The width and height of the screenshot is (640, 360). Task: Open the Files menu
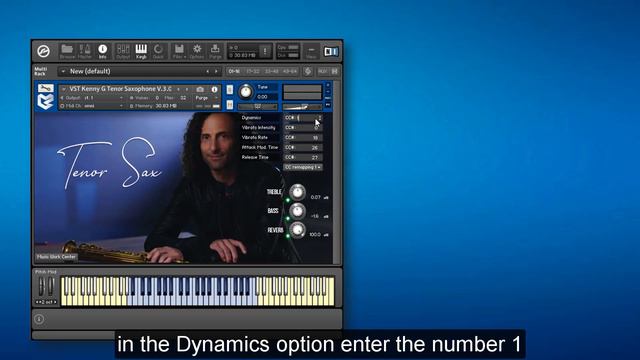[x=179, y=51]
